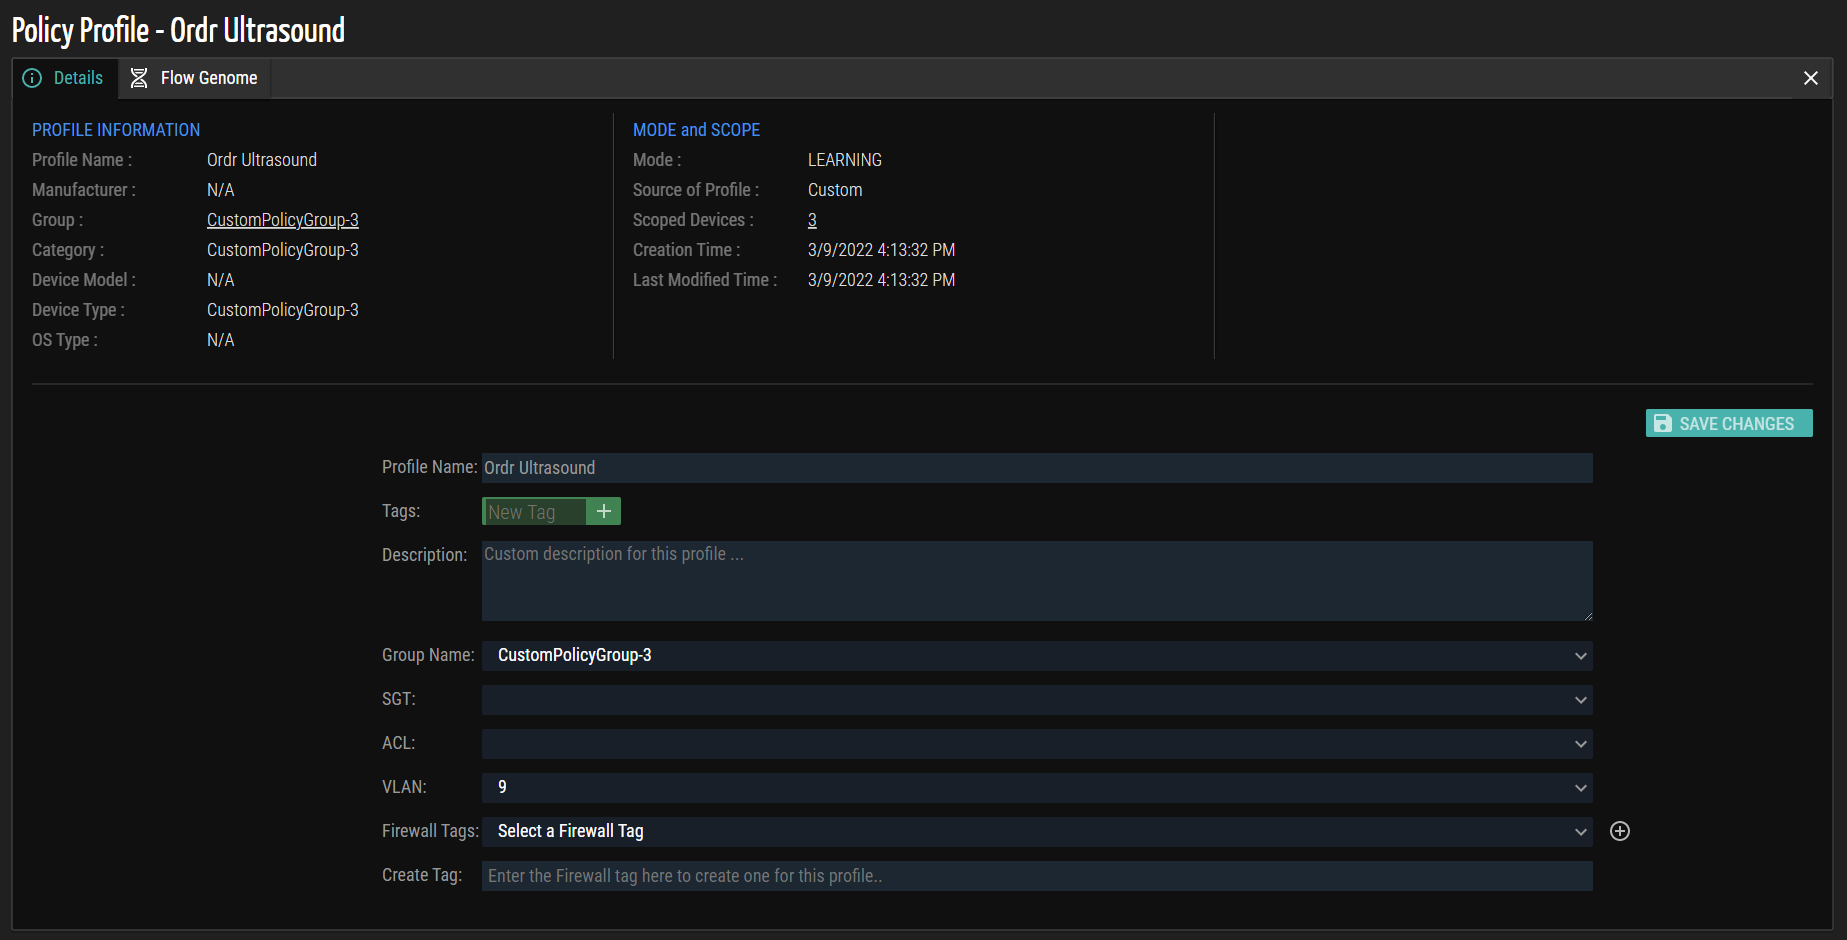Click into the Profile Name text field
Image resolution: width=1847 pixels, height=940 pixels.
pos(1036,468)
